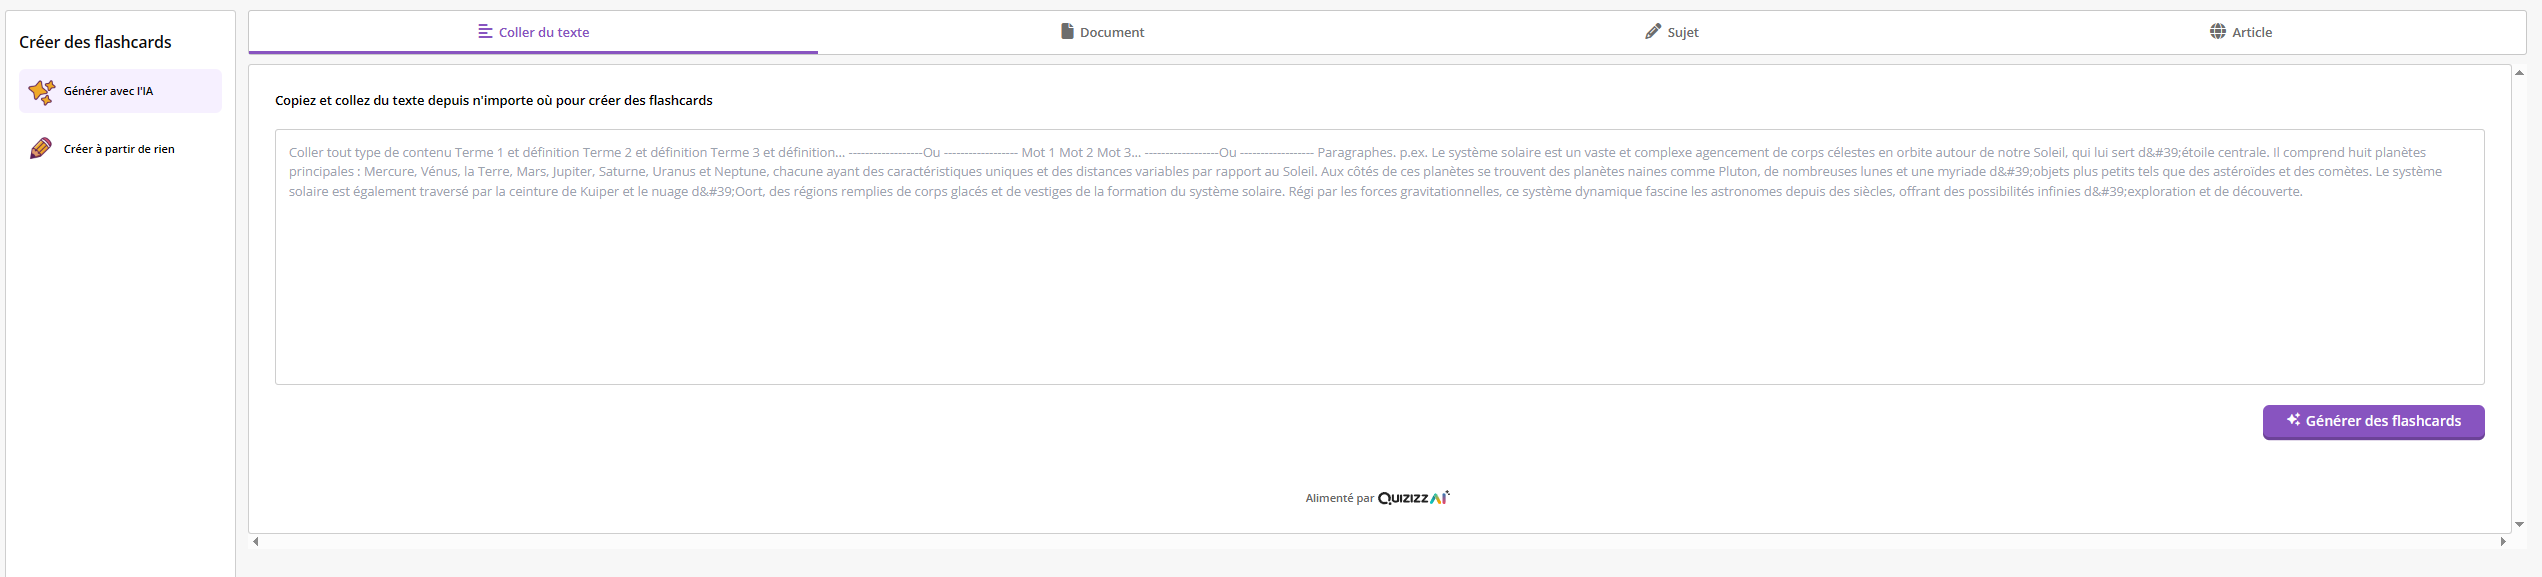Open the Article tab
Screen dimensions: 2542x577
tap(2240, 32)
